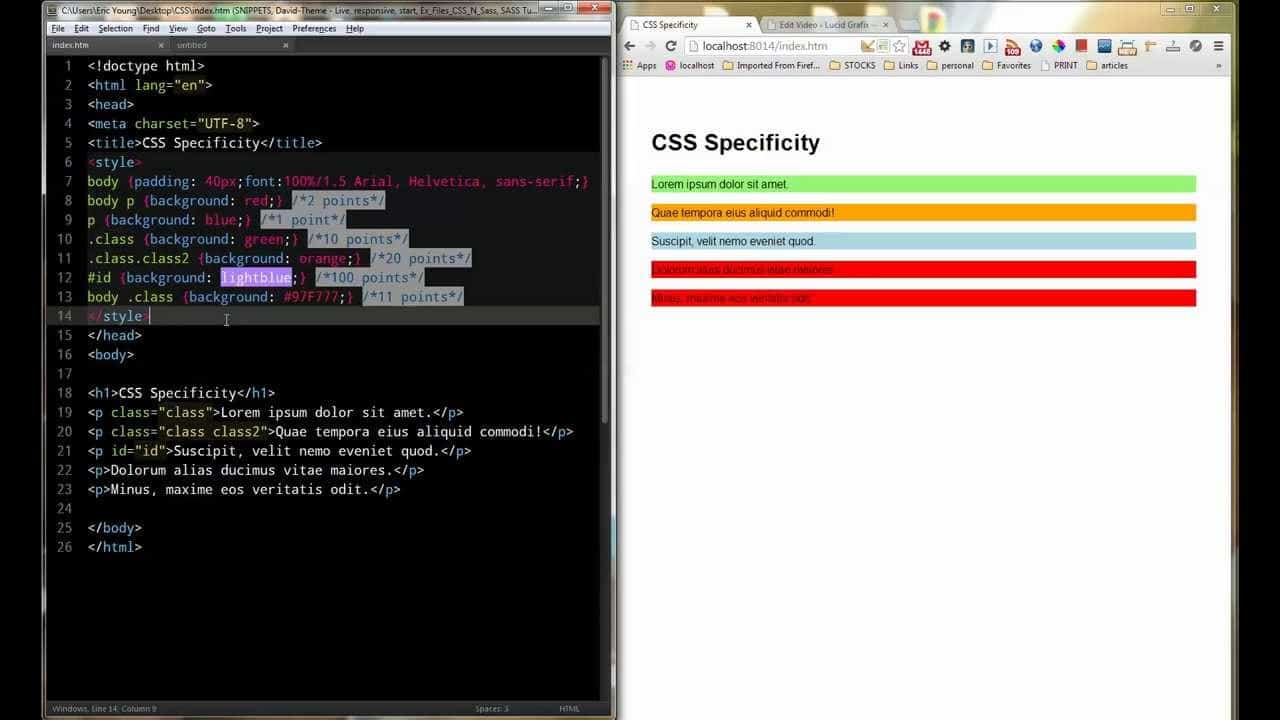Open the Goto menu

pyautogui.click(x=206, y=29)
